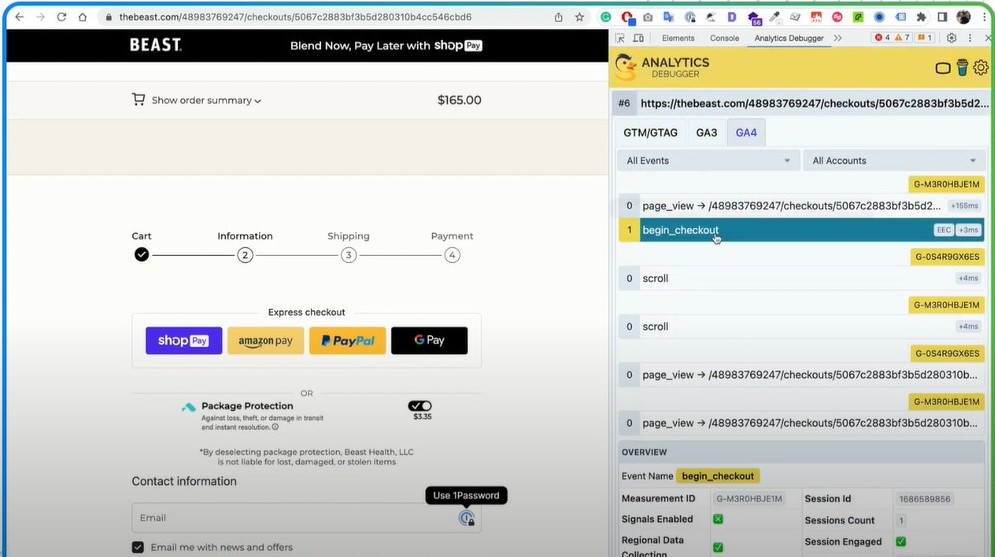Switch to Console tab in DevTools

click(x=724, y=38)
